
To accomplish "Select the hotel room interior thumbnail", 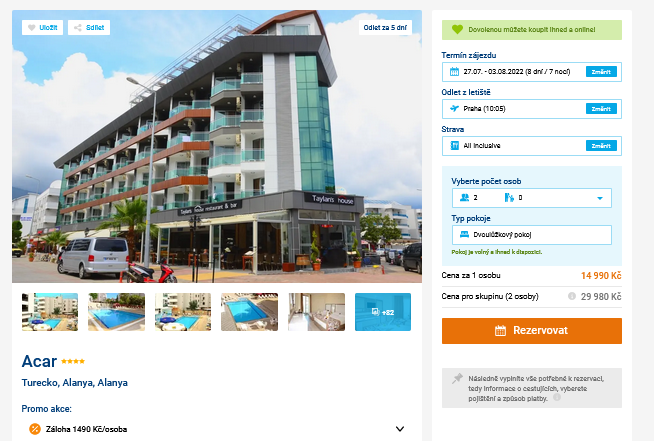I will point(317,312).
